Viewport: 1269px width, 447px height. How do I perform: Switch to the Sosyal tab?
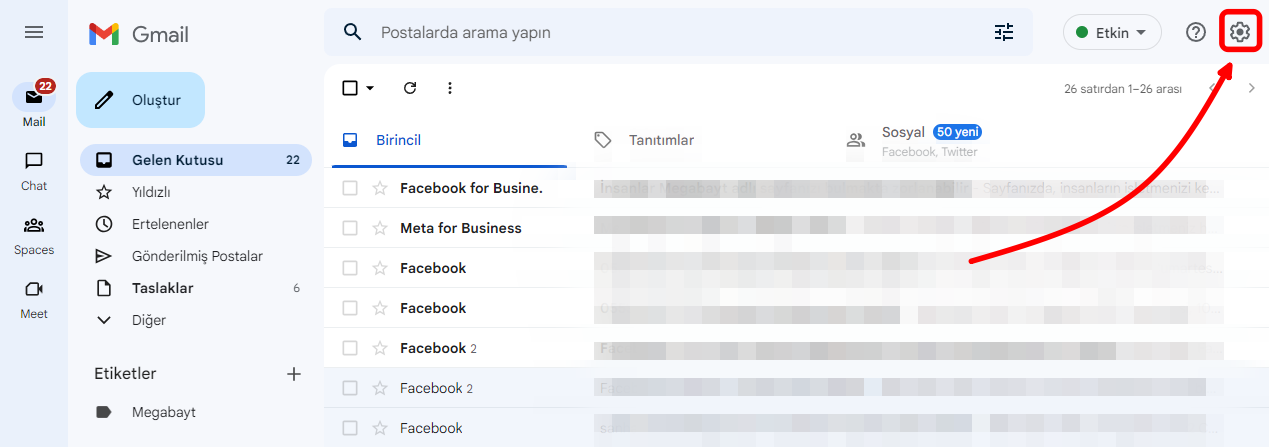click(905, 140)
